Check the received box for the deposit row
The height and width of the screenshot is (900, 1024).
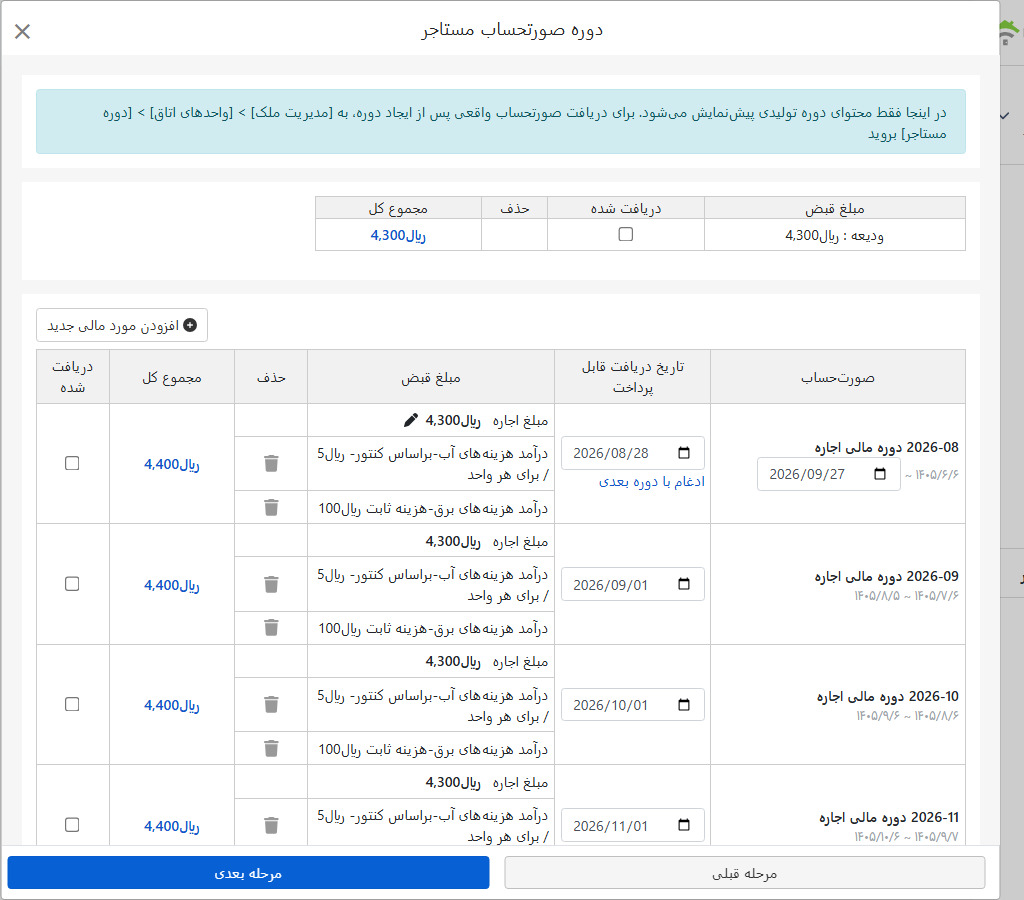tap(626, 234)
